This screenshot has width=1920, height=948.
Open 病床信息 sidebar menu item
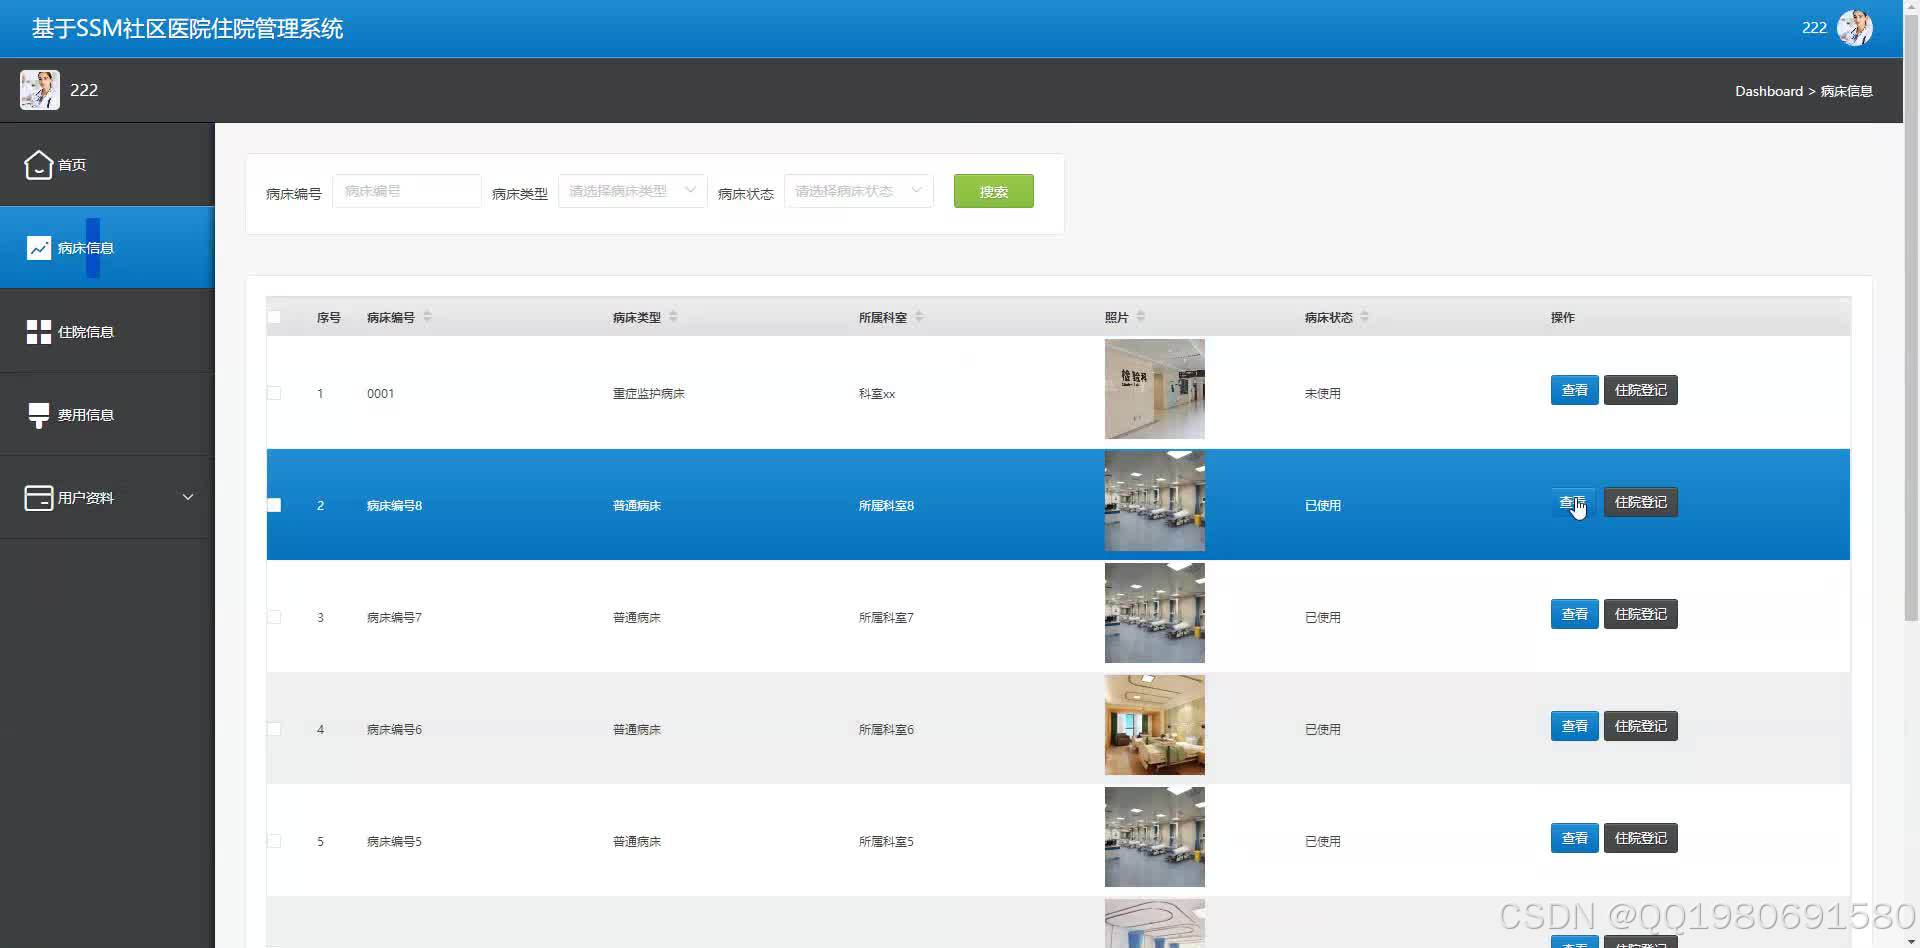107,248
